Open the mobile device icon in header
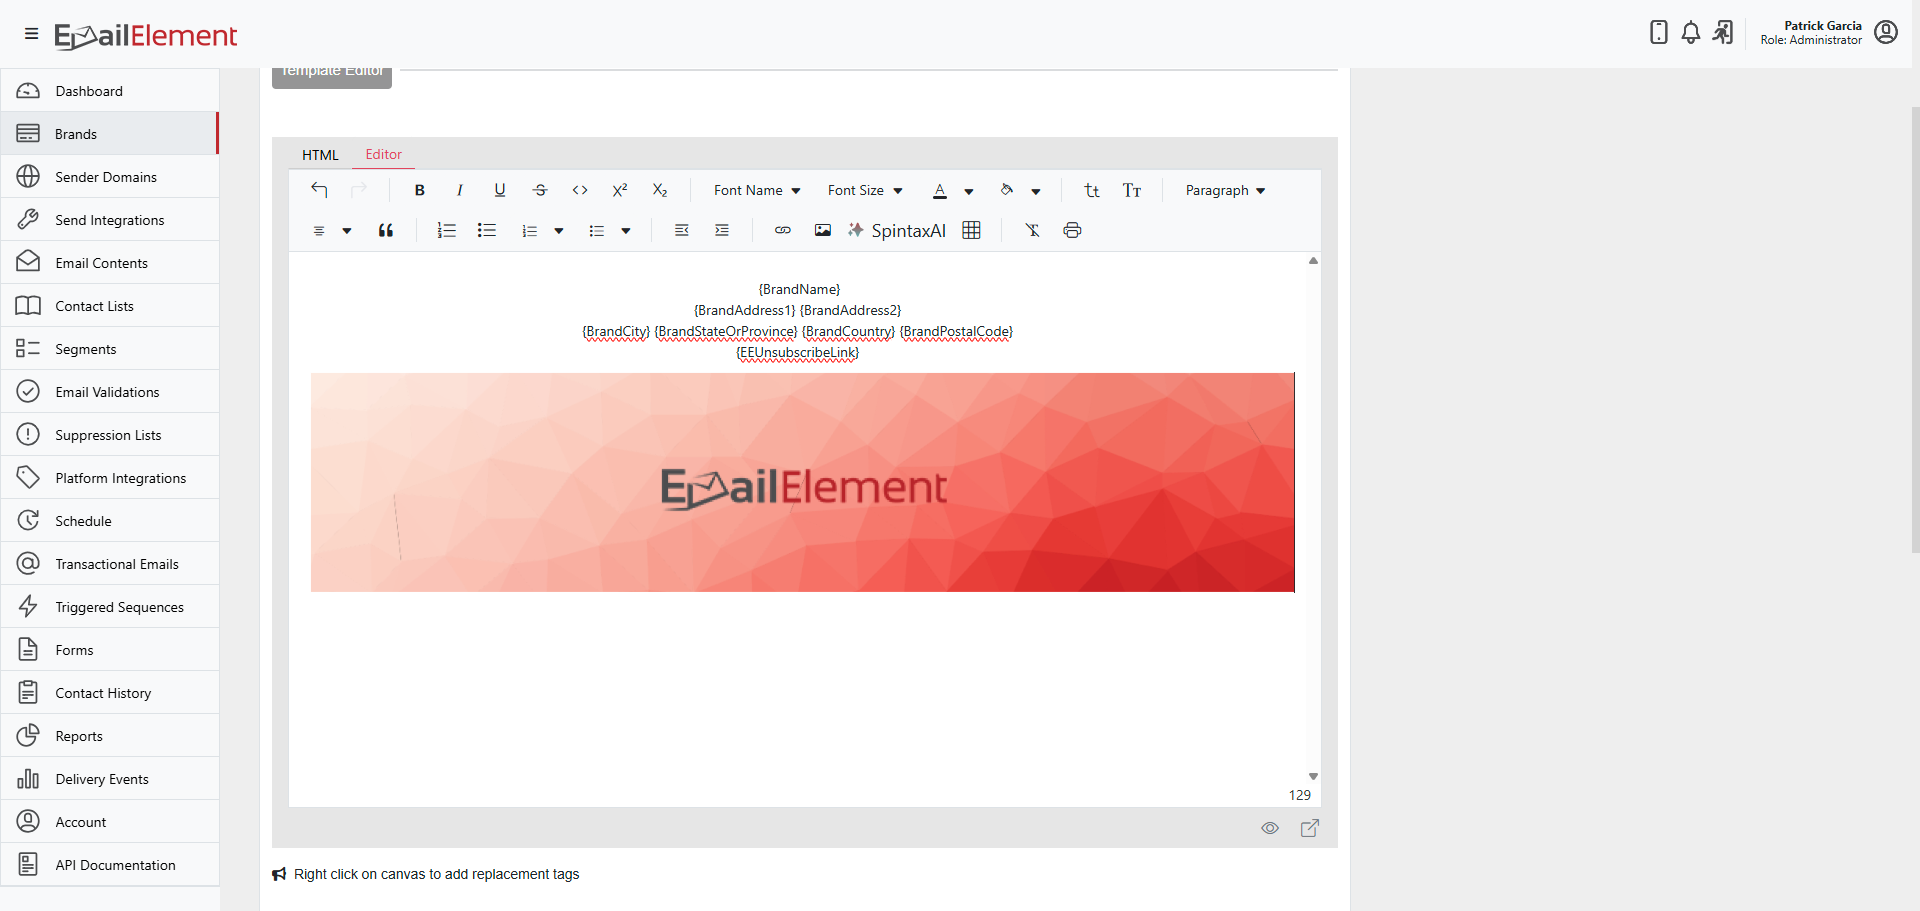 (x=1659, y=32)
